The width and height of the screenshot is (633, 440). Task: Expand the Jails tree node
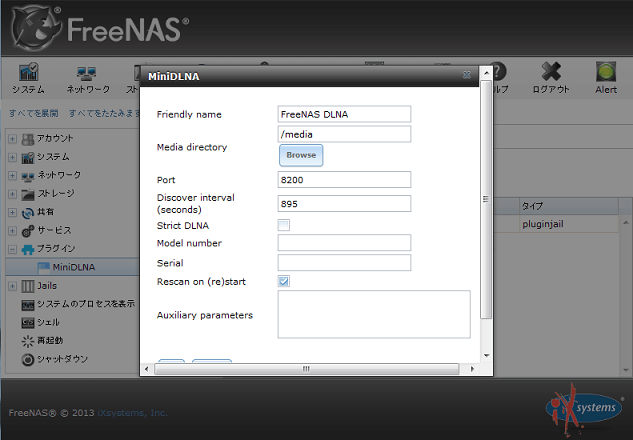[x=13, y=286]
